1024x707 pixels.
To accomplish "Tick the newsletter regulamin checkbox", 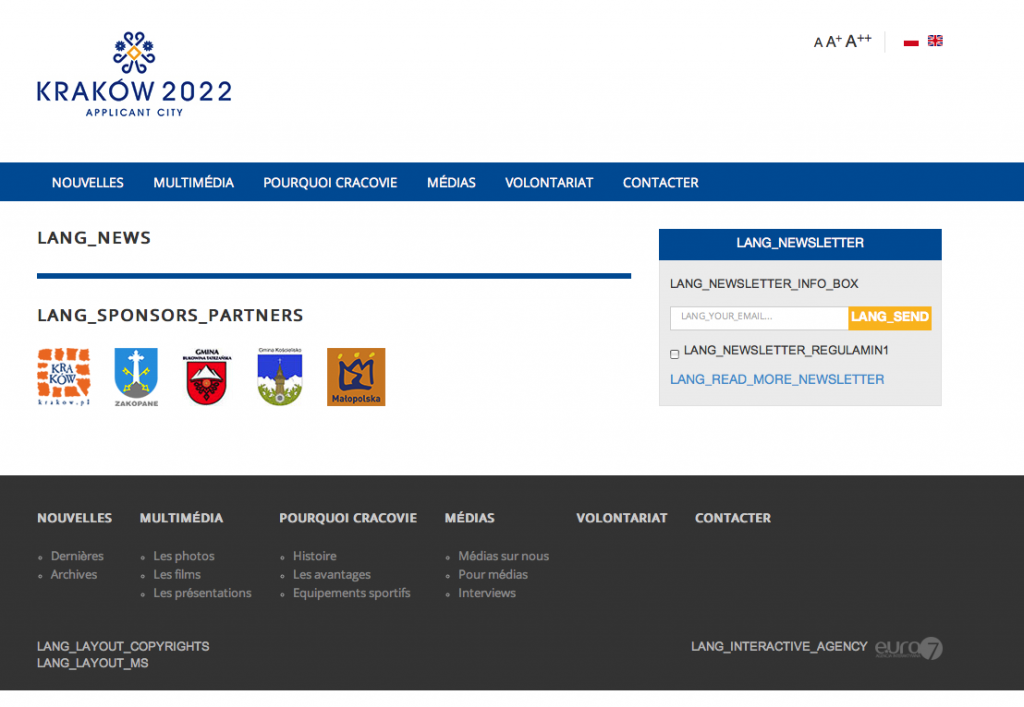I will tap(675, 354).
